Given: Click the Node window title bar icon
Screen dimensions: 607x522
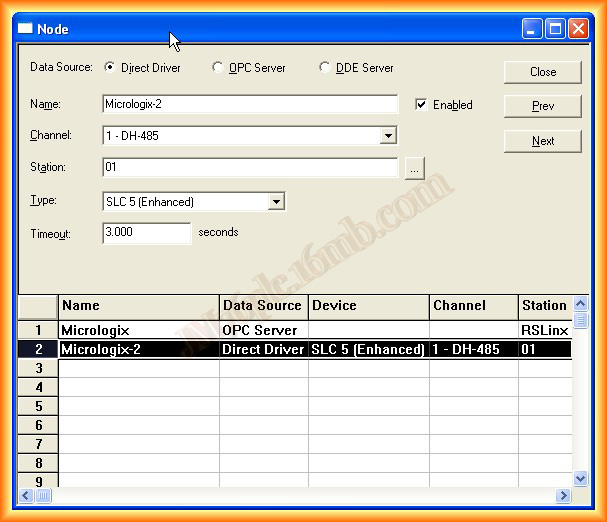Looking at the screenshot, I should coord(26,28).
